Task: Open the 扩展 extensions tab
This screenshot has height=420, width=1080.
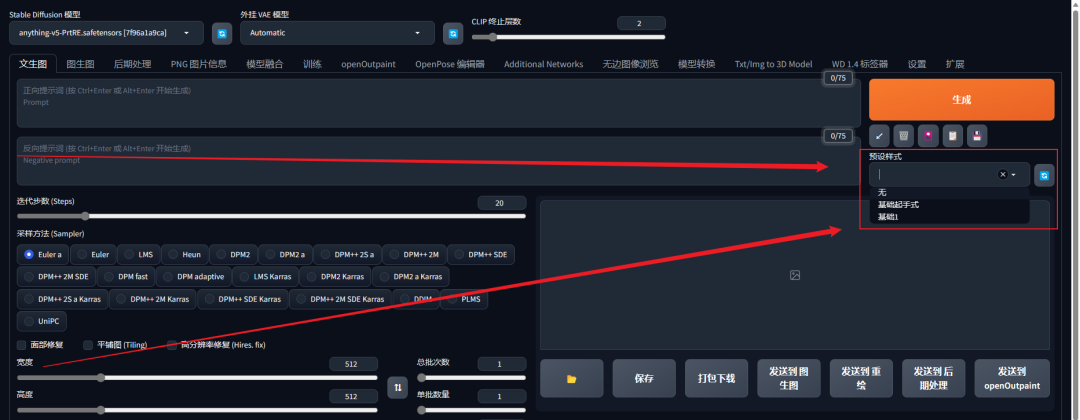Action: 955,64
